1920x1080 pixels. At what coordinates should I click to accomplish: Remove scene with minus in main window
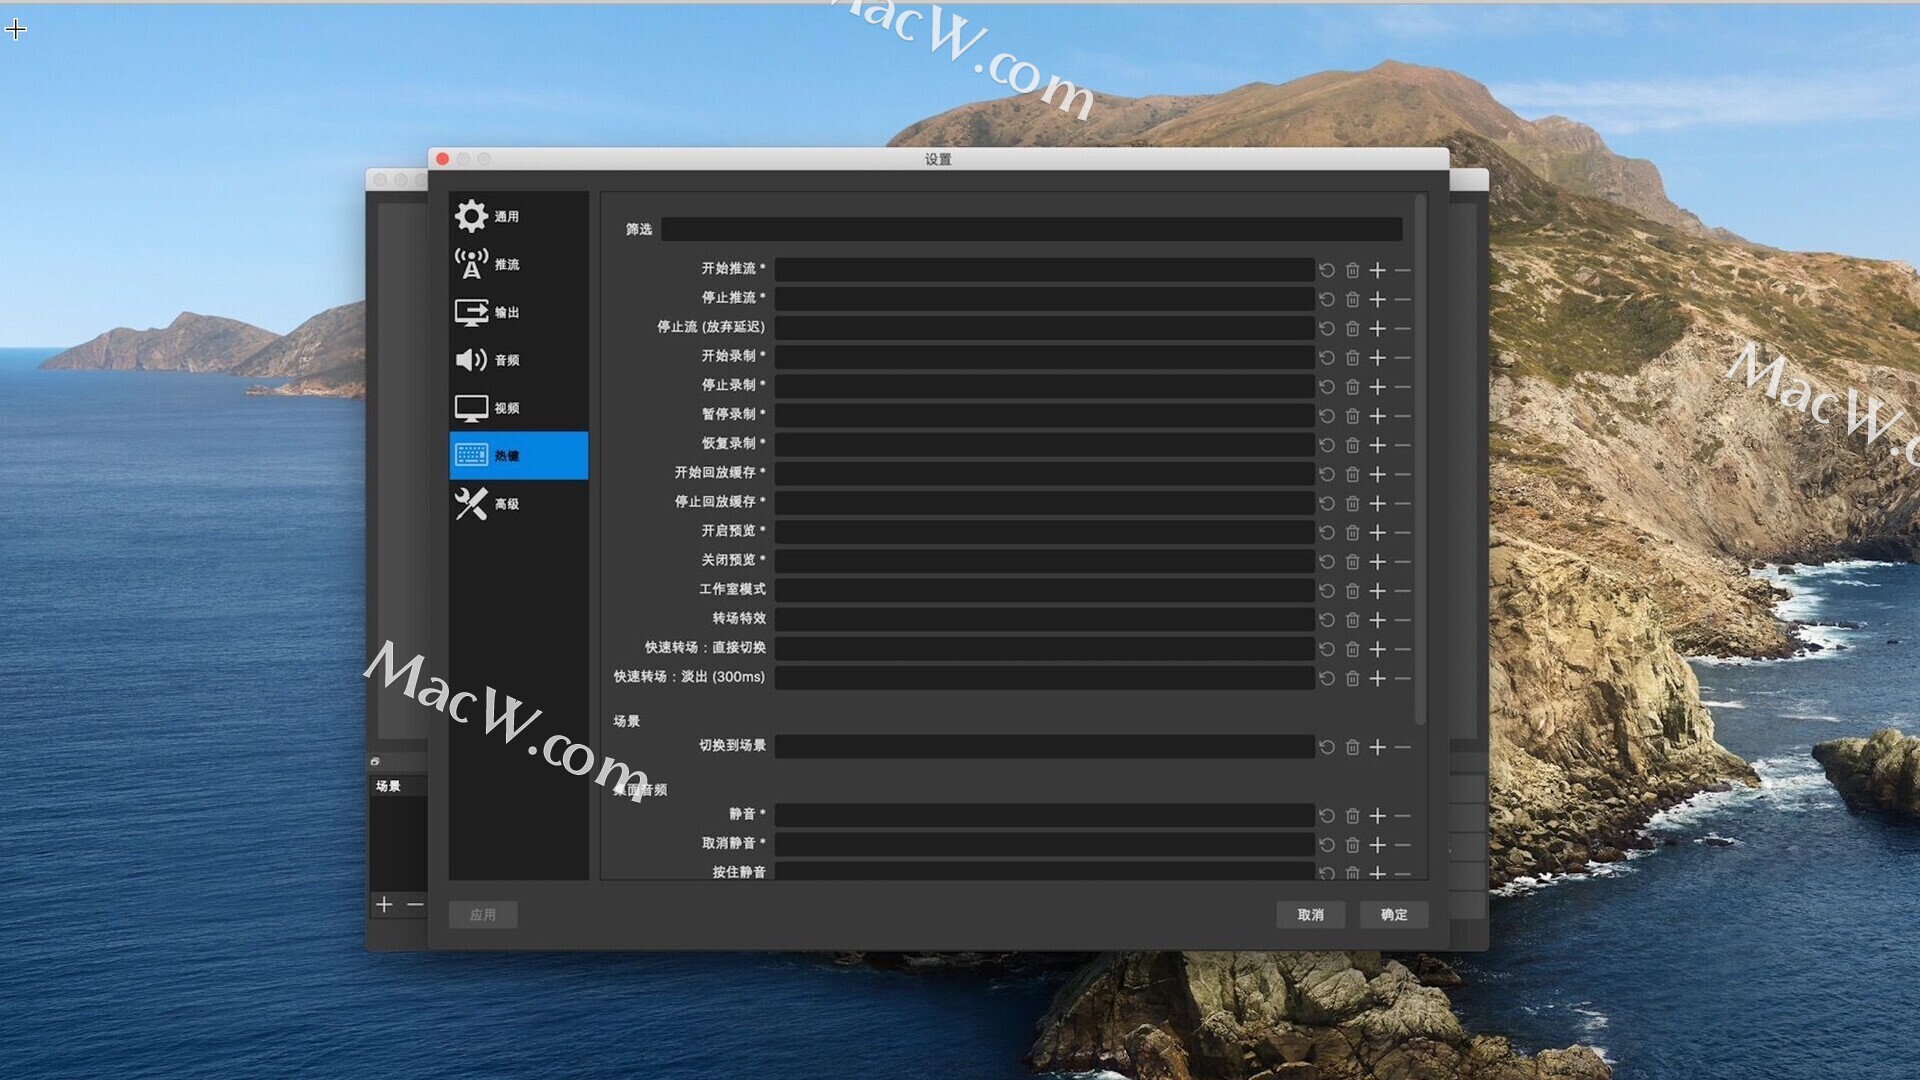click(415, 904)
